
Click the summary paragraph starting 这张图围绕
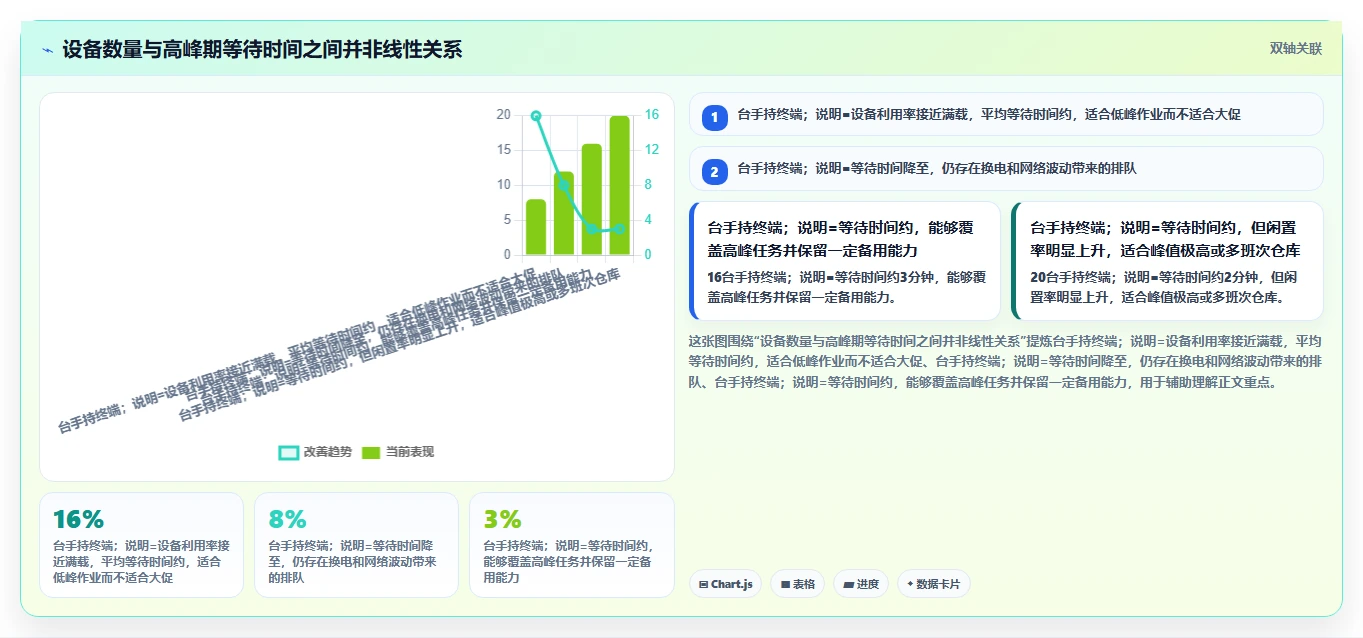click(1006, 360)
